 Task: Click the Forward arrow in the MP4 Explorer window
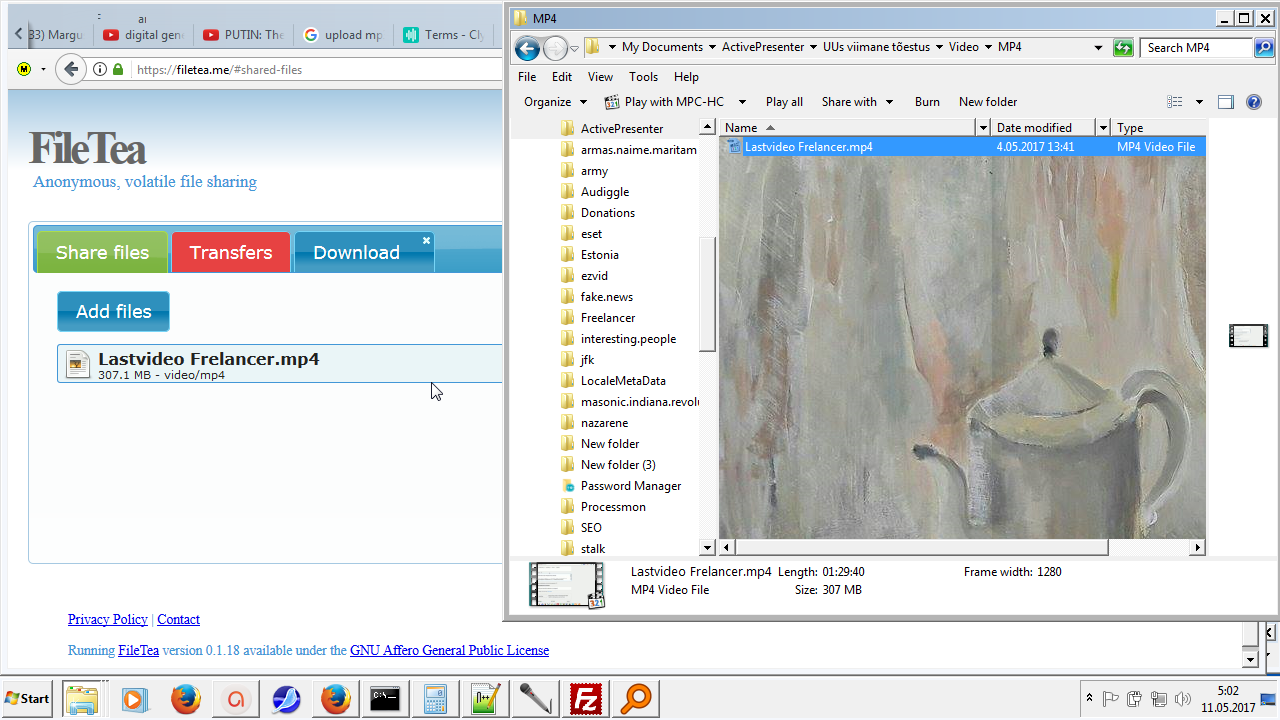tap(555, 47)
